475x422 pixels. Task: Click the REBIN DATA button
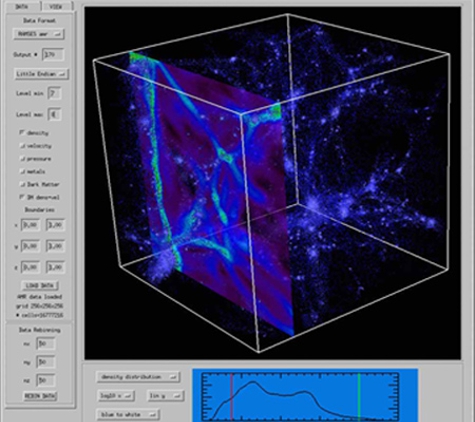(40, 396)
